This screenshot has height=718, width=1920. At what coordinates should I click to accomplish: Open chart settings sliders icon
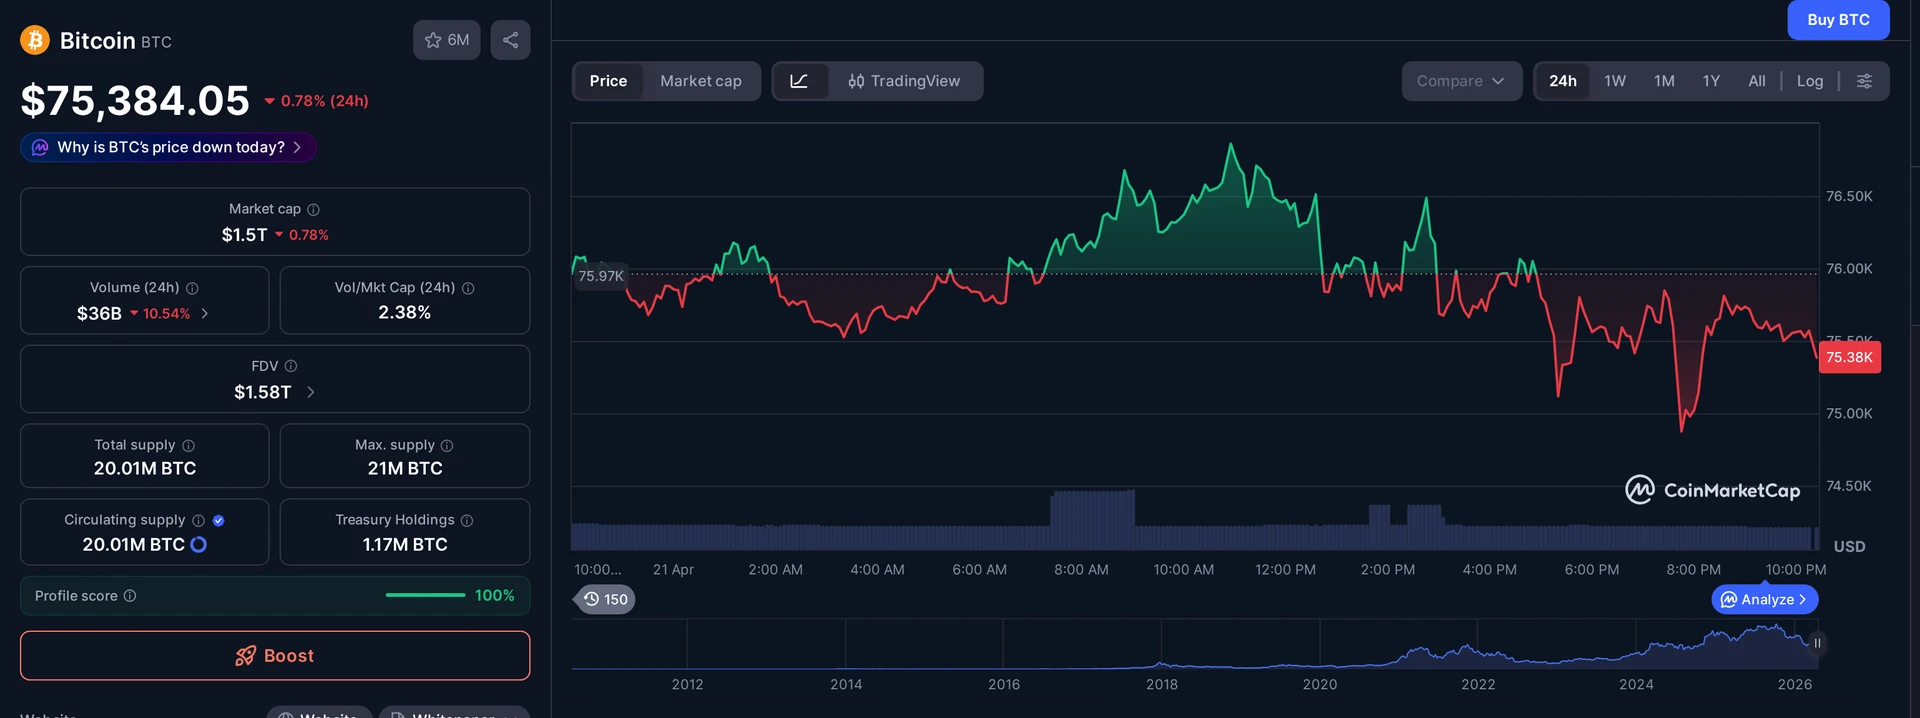[x=1864, y=81]
